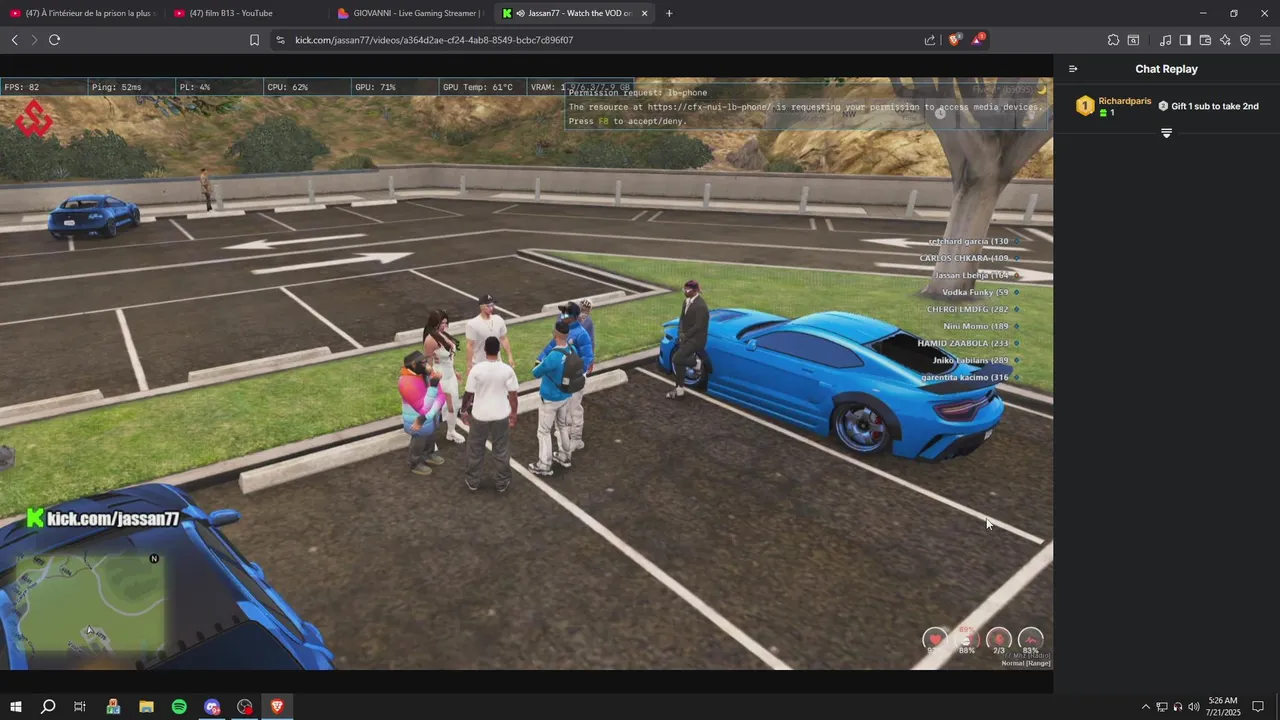The height and width of the screenshot is (720, 1280).
Task: Open Leo AI sparkle icon
Action: pos(1225,40)
